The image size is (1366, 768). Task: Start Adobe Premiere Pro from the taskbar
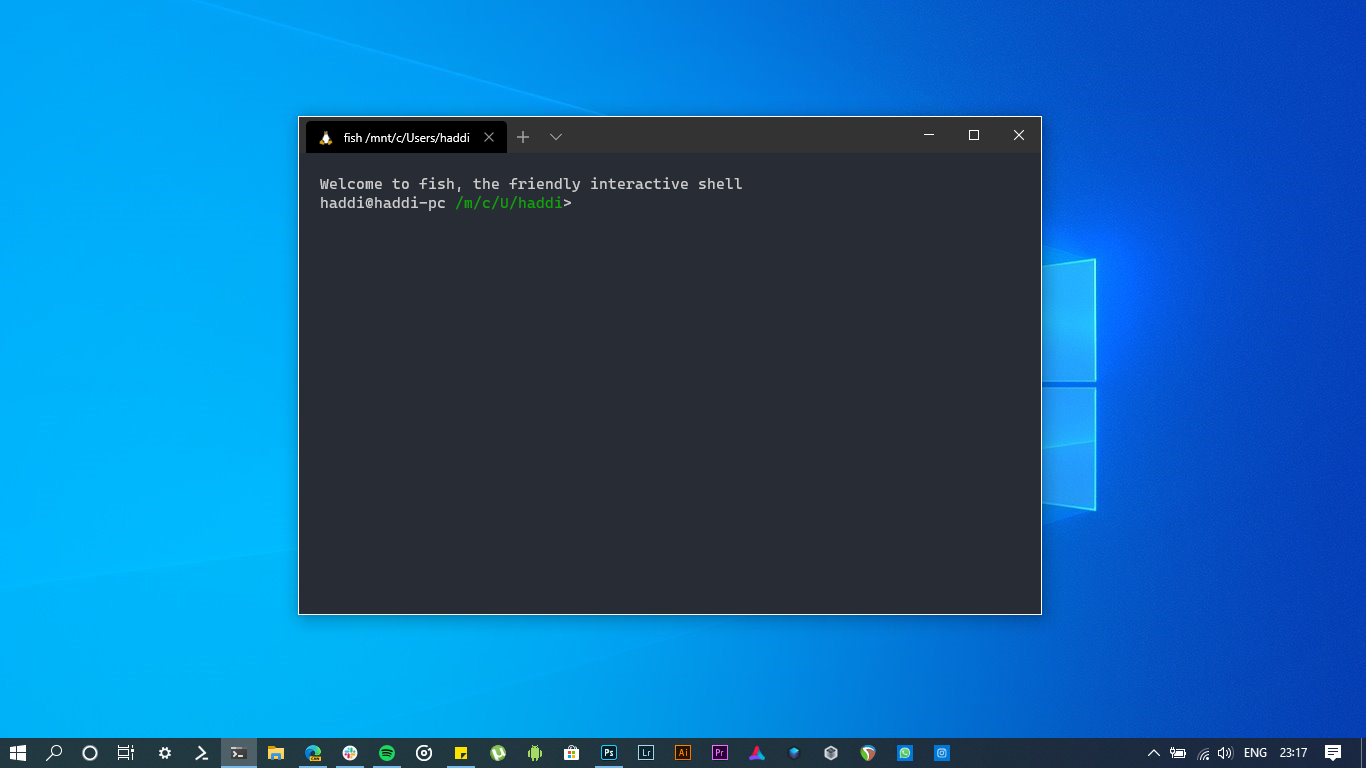[x=719, y=752]
